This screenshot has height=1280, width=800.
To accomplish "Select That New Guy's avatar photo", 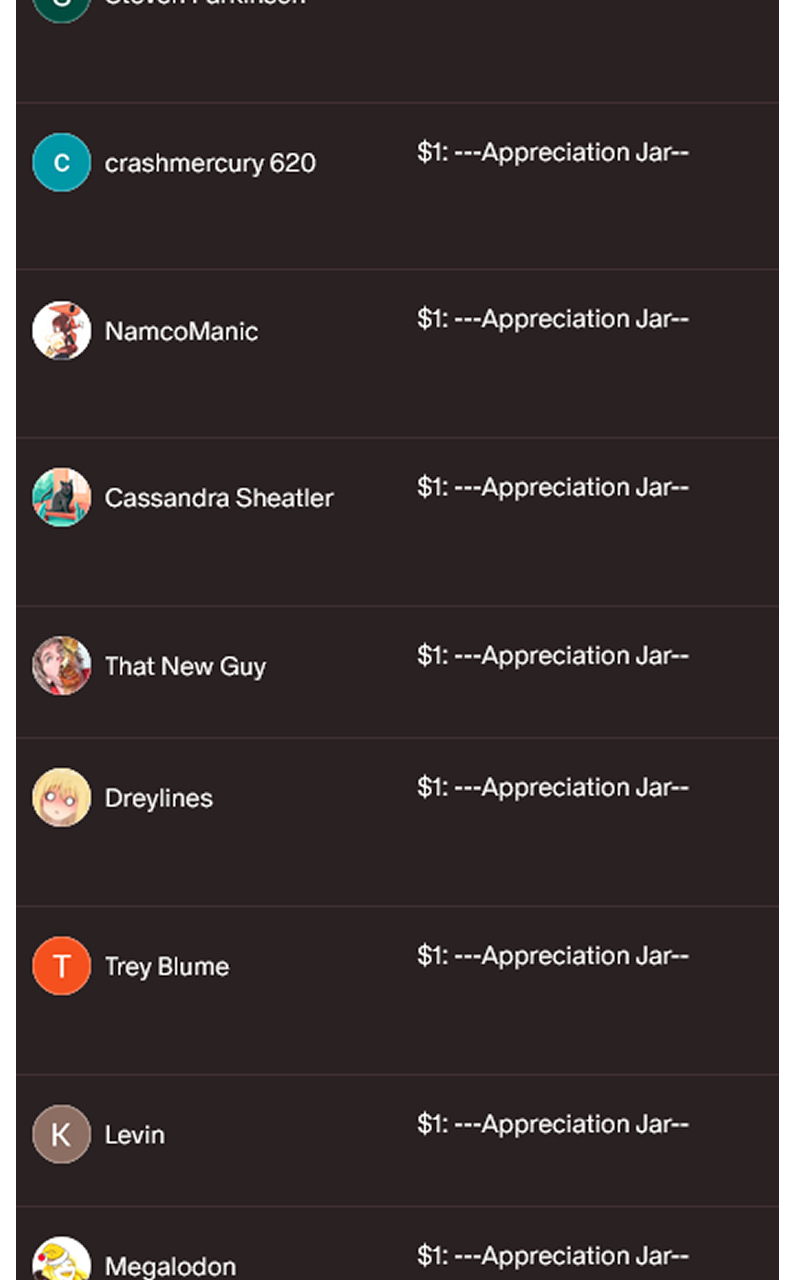I will point(61,665).
